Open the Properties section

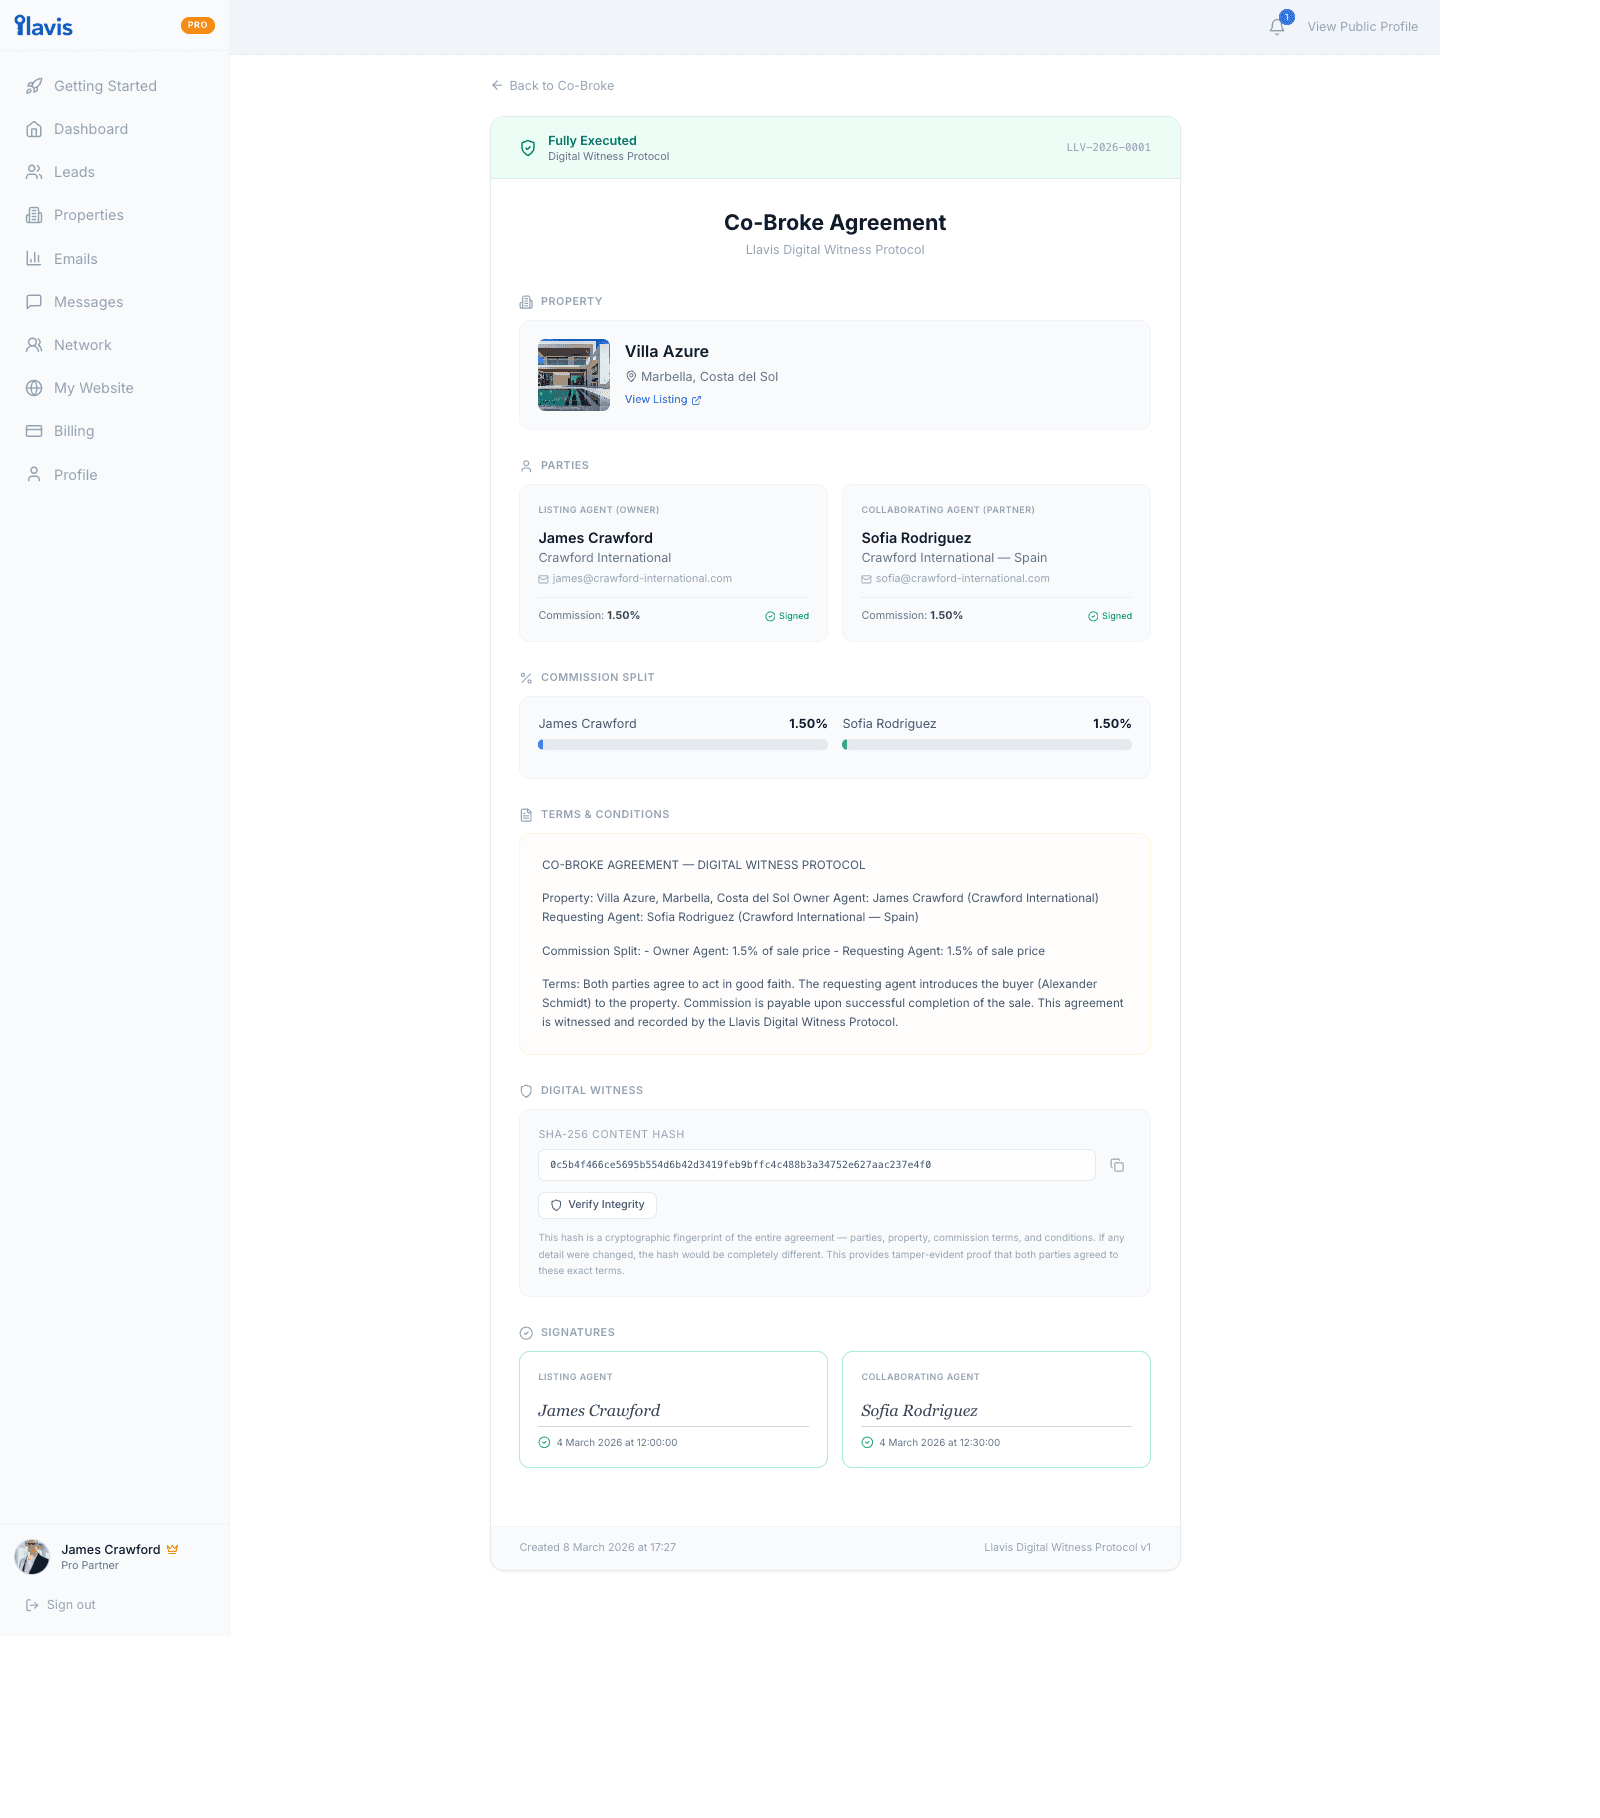89,214
